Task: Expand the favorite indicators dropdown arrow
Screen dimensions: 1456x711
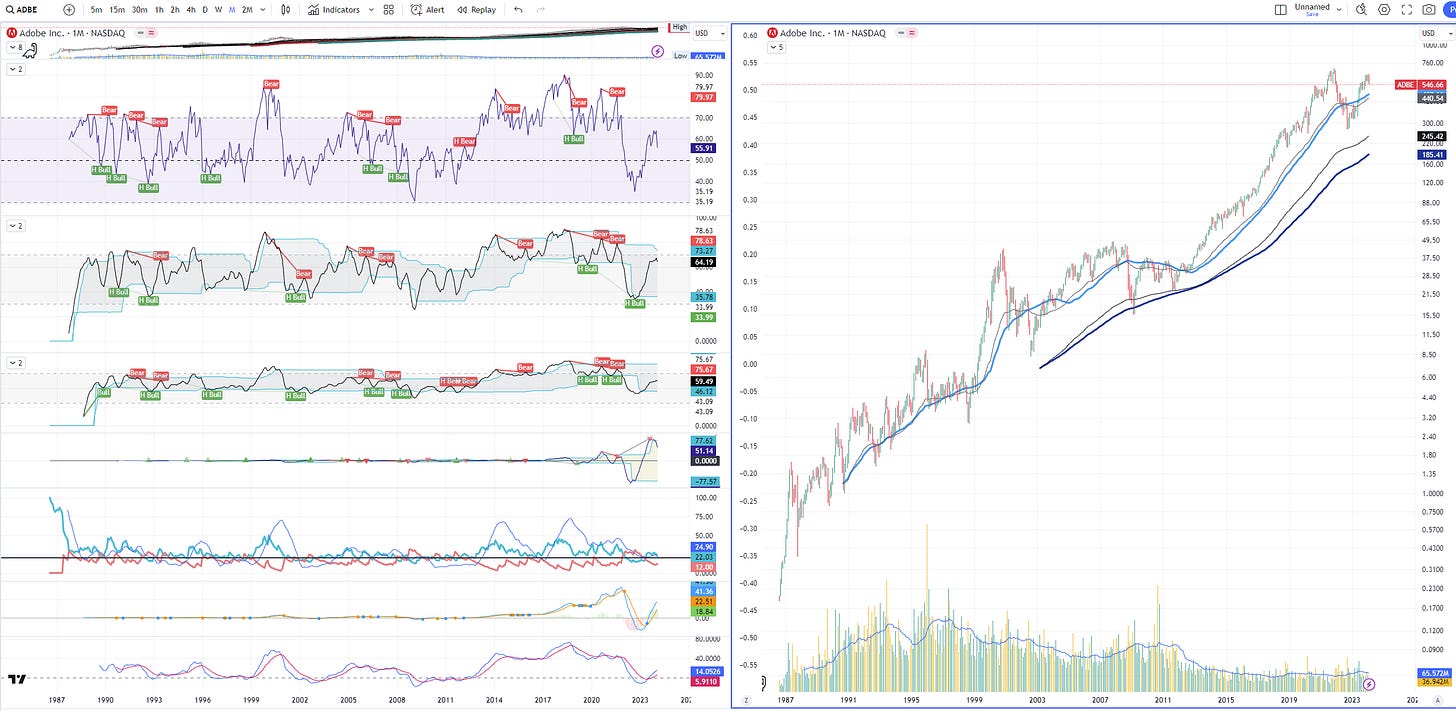Action: 371,9
